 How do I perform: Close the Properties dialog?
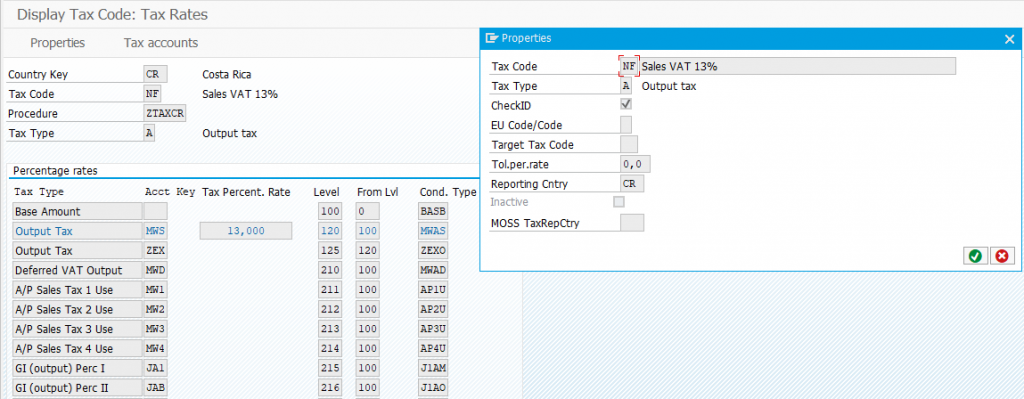point(1010,39)
